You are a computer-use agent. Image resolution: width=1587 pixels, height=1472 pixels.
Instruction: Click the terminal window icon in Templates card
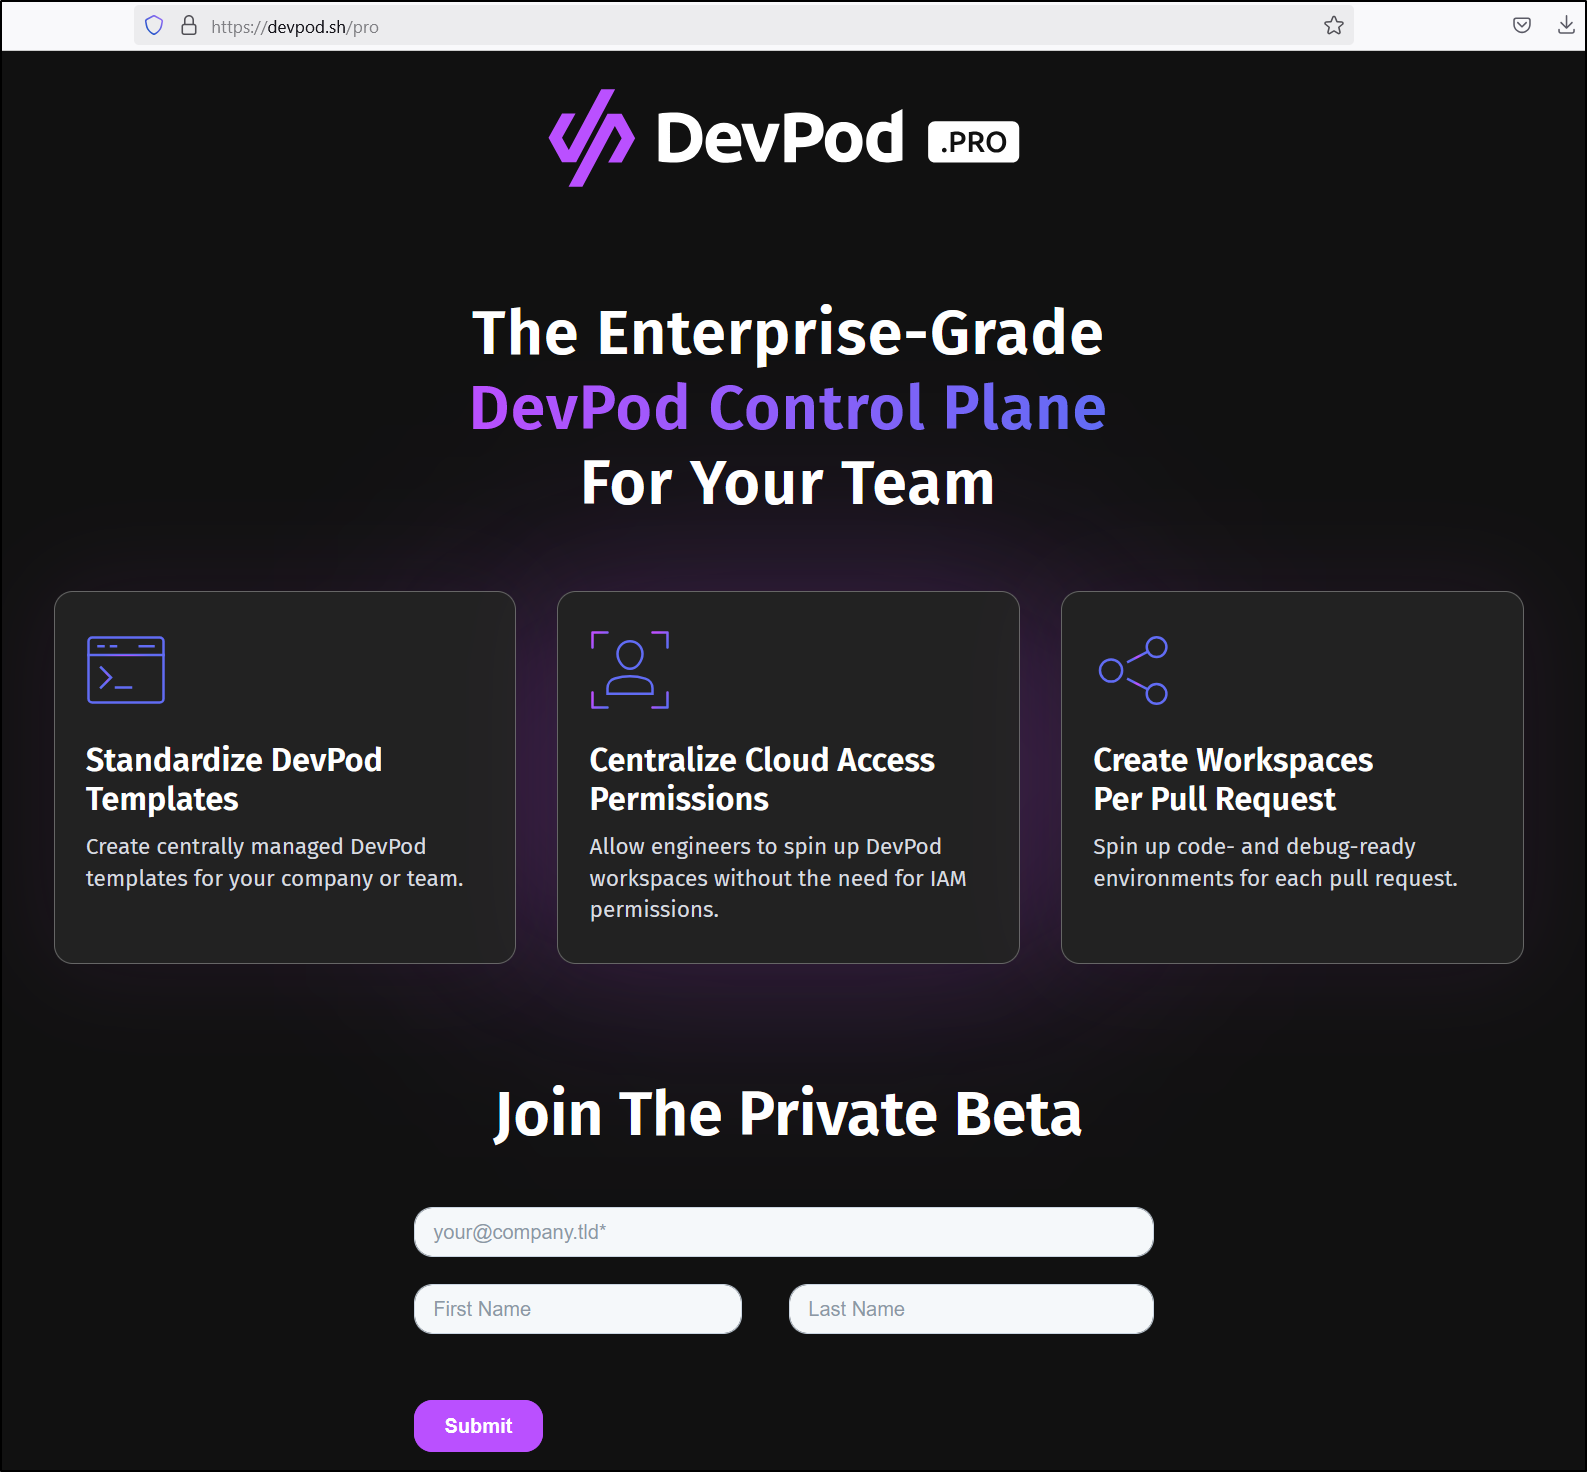[x=126, y=670]
